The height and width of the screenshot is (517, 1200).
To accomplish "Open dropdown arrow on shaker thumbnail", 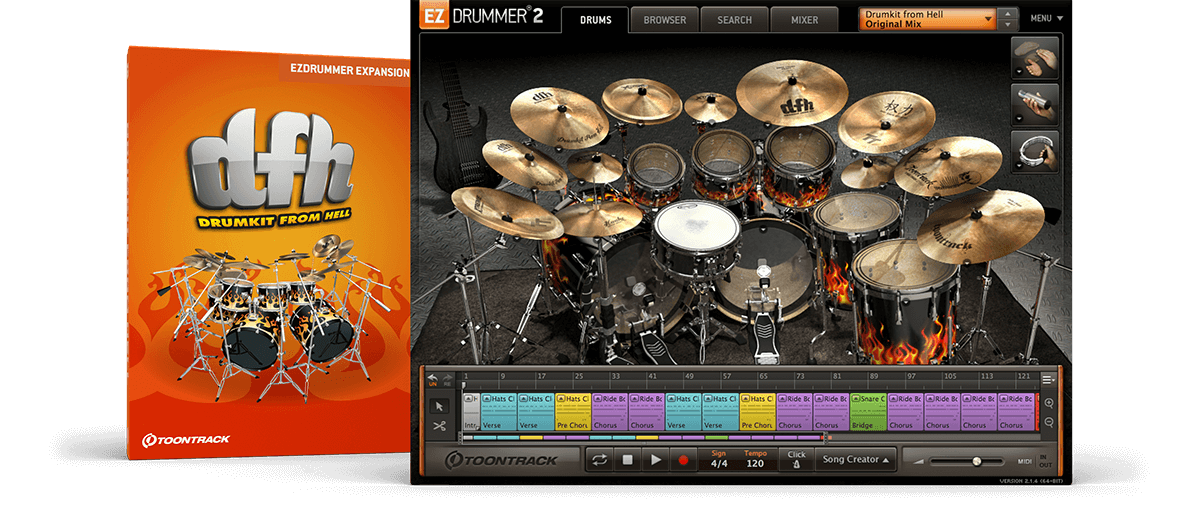I will coord(1019,118).
